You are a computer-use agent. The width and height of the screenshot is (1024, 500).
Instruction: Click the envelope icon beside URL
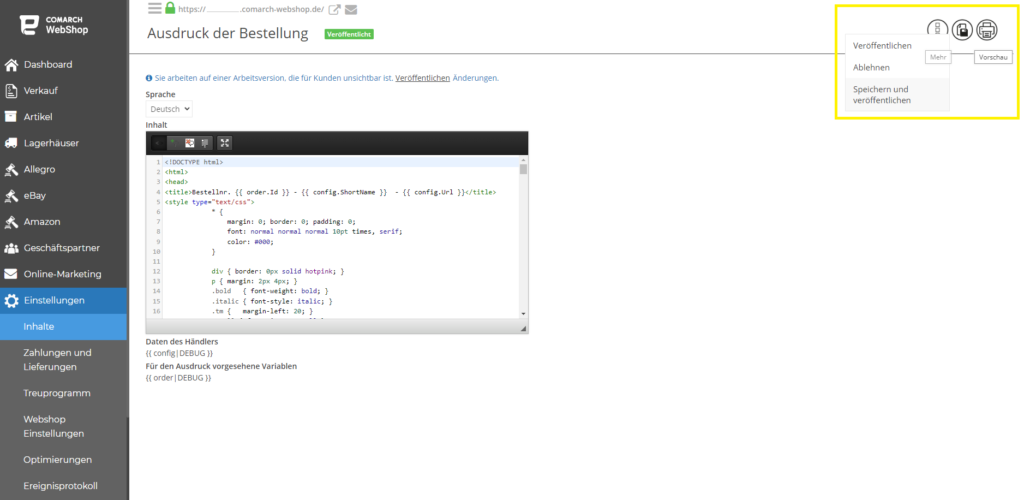[x=351, y=10]
